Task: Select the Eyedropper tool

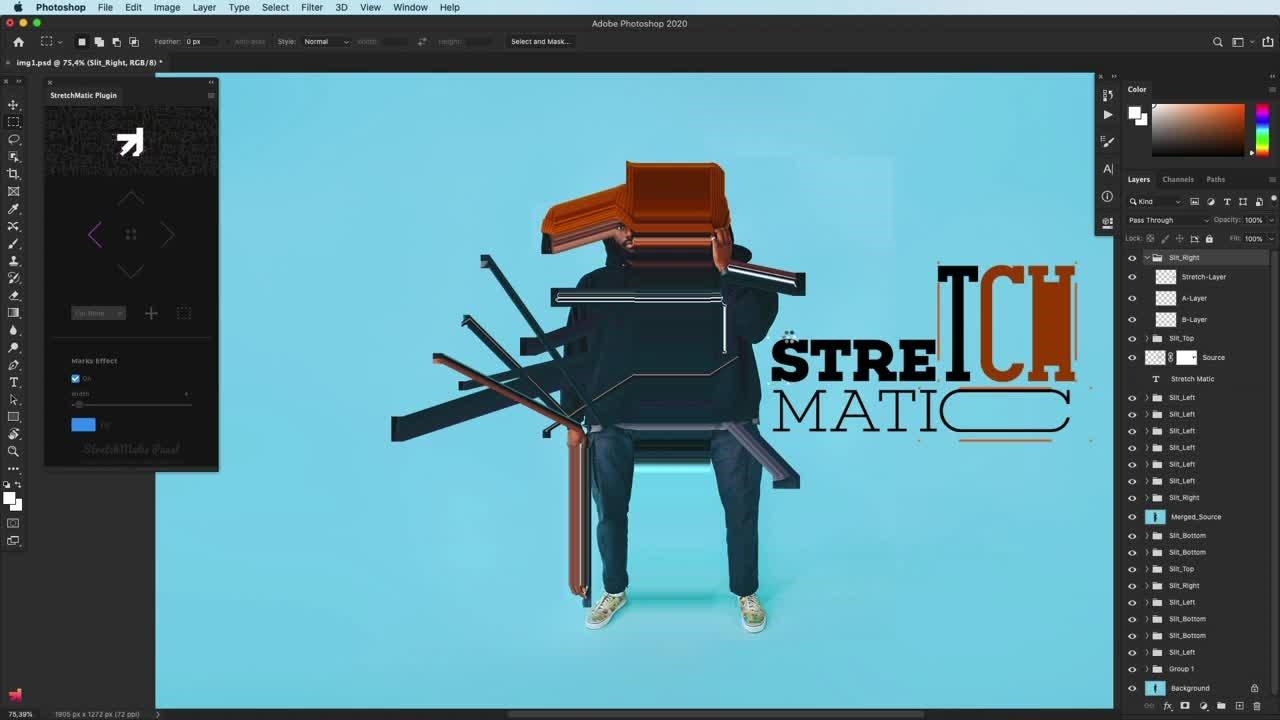Action: (13, 209)
